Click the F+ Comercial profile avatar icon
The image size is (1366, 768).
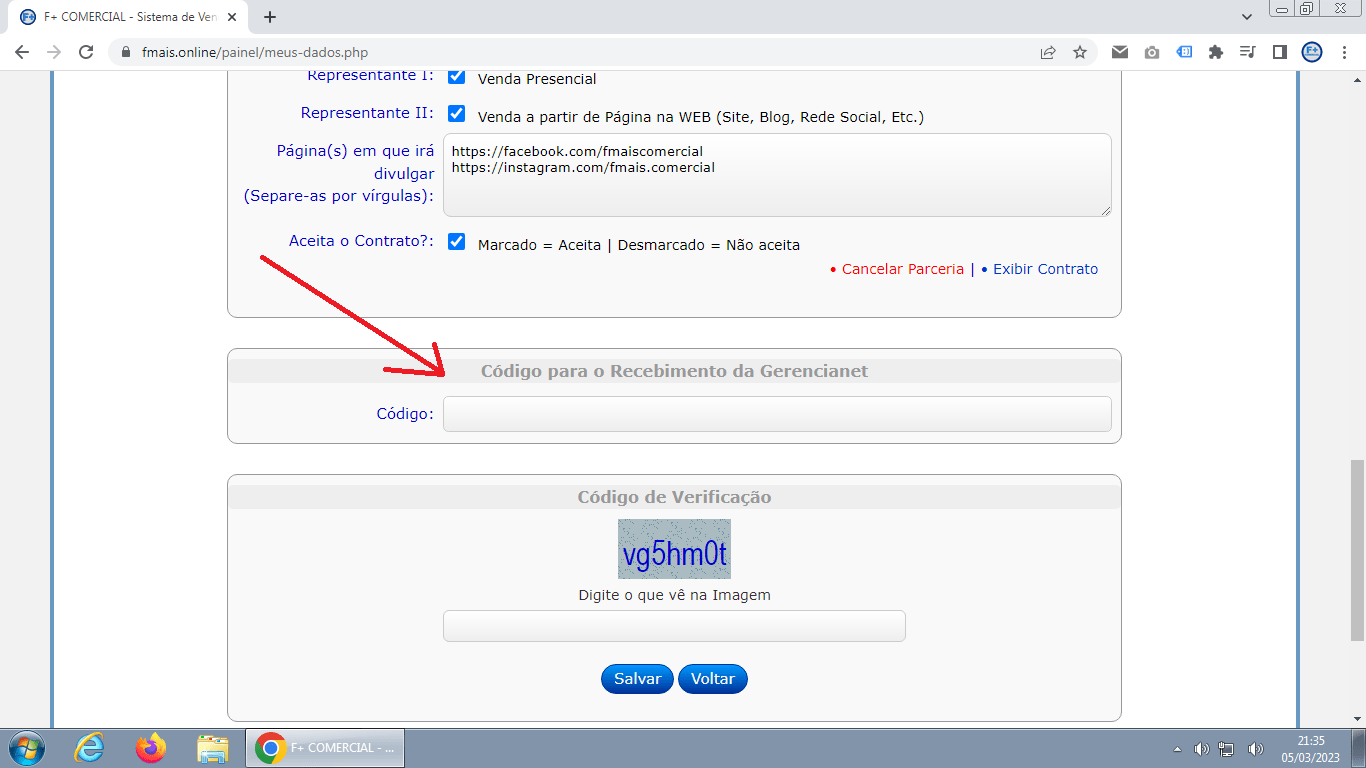coord(1311,52)
